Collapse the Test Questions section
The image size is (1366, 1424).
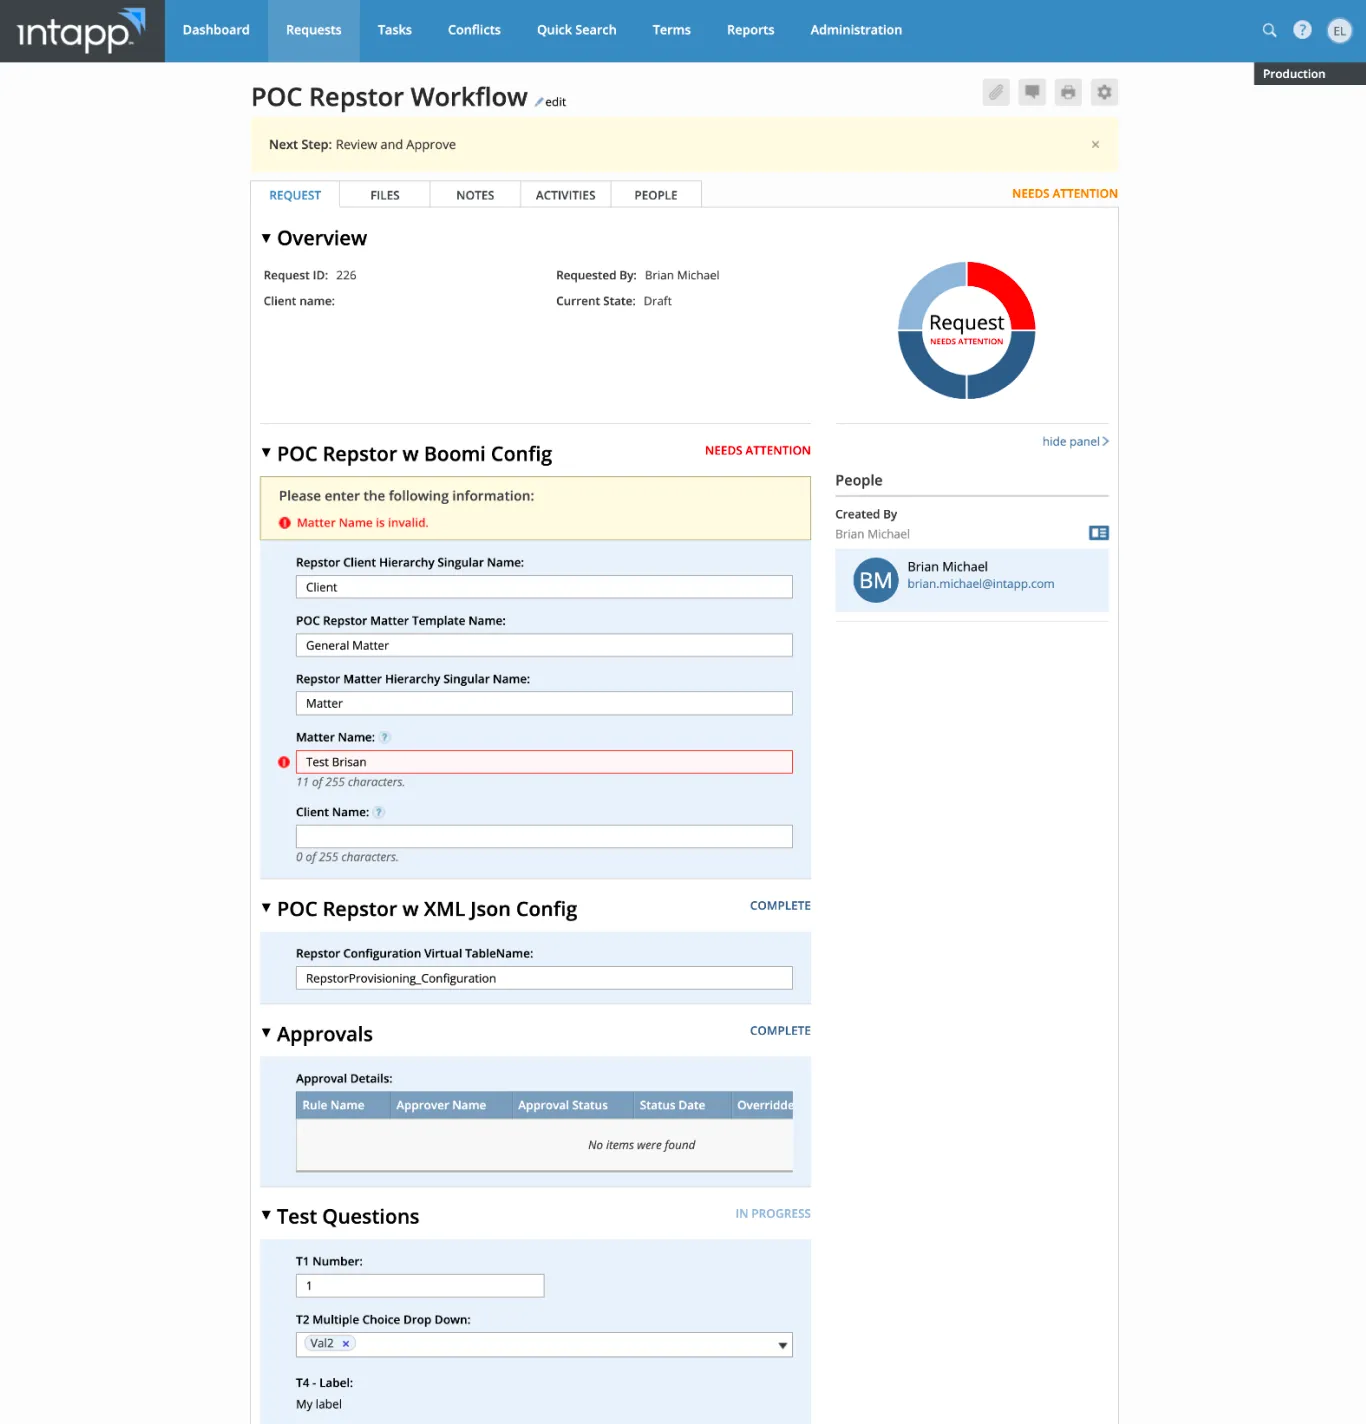266,1215
